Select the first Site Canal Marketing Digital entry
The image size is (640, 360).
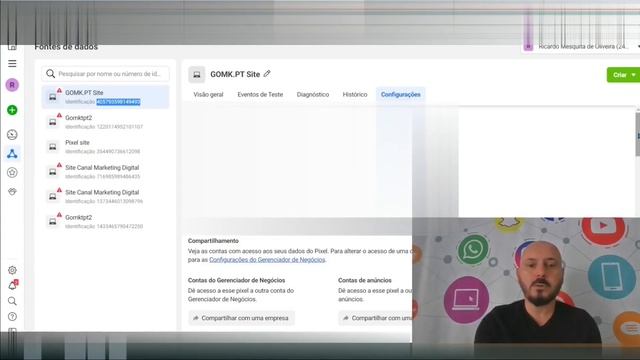click(x=105, y=171)
